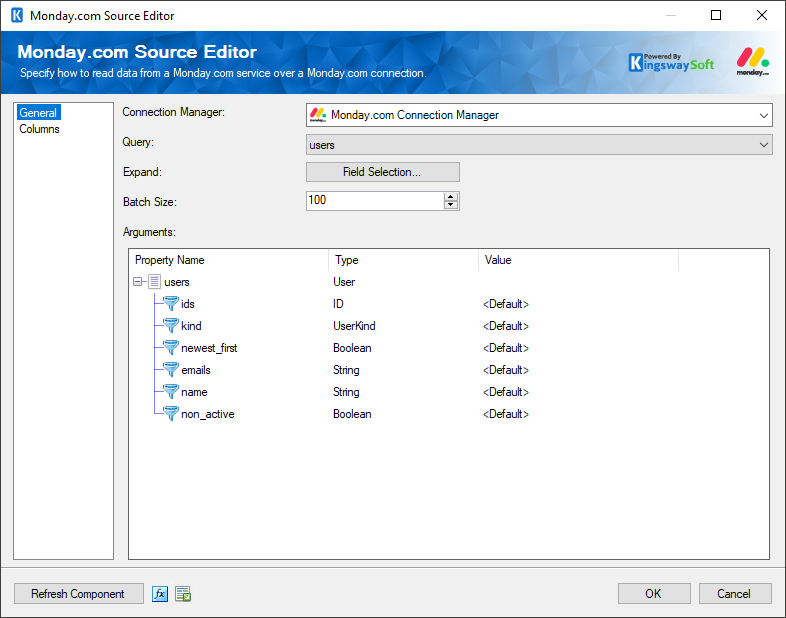This screenshot has width=786, height=618.
Task: Maximize the Source Editor window
Action: click(x=716, y=15)
